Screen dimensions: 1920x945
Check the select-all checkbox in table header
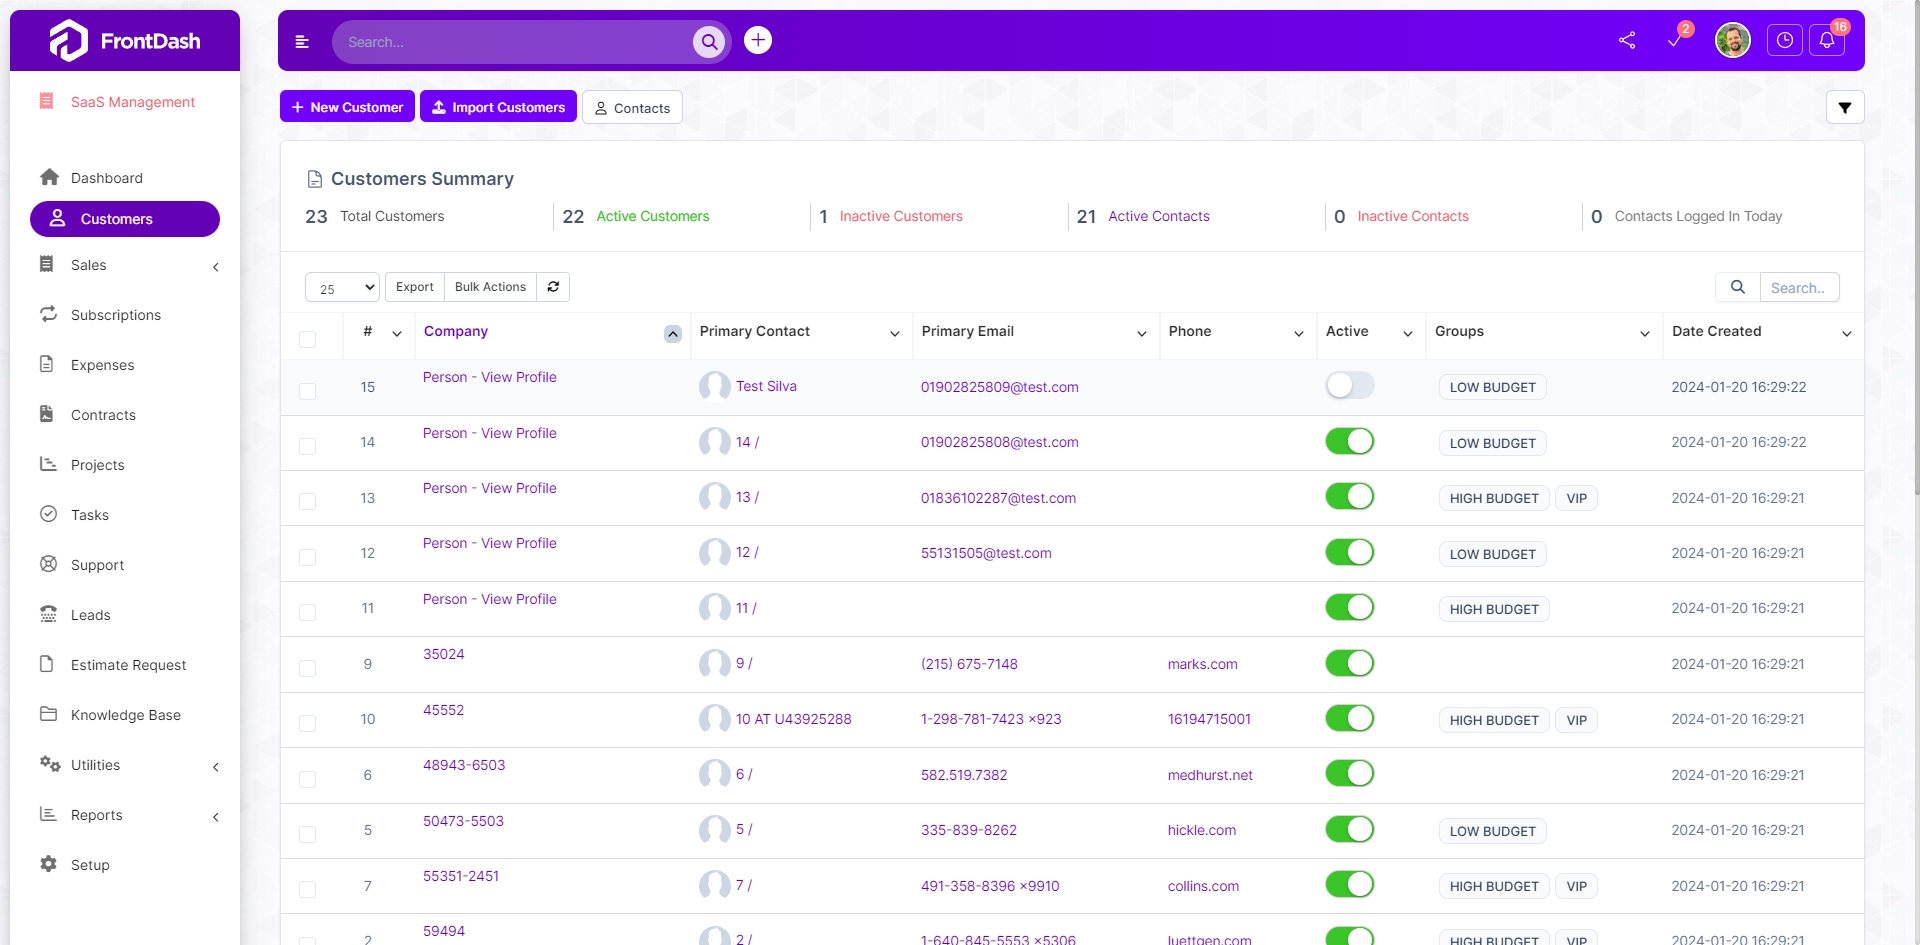coord(308,340)
